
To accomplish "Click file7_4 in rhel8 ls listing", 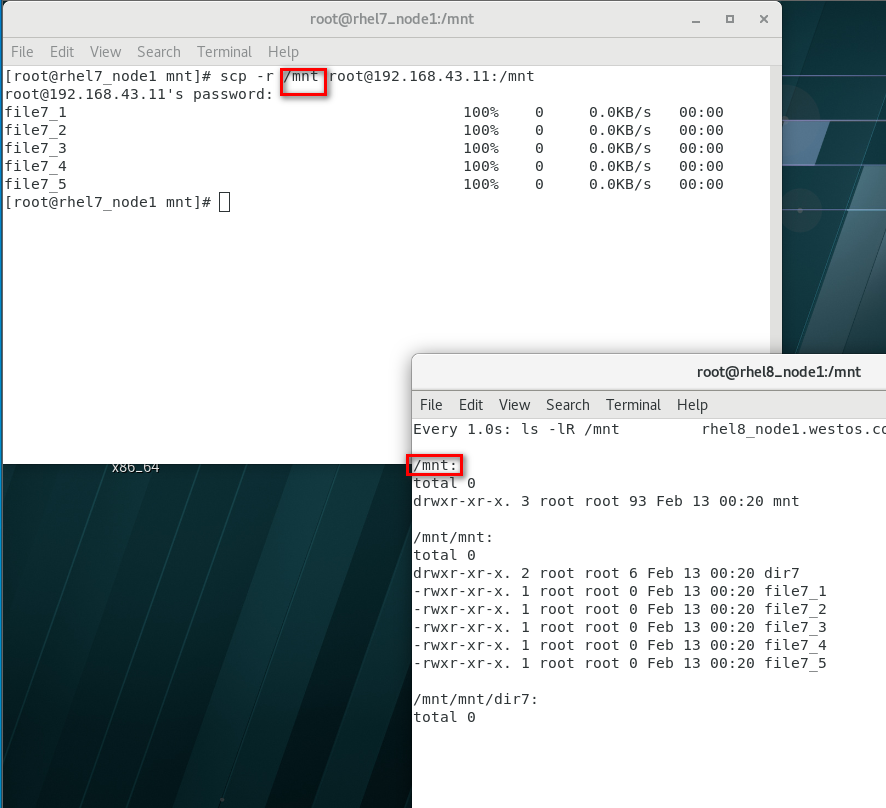I will point(795,646).
